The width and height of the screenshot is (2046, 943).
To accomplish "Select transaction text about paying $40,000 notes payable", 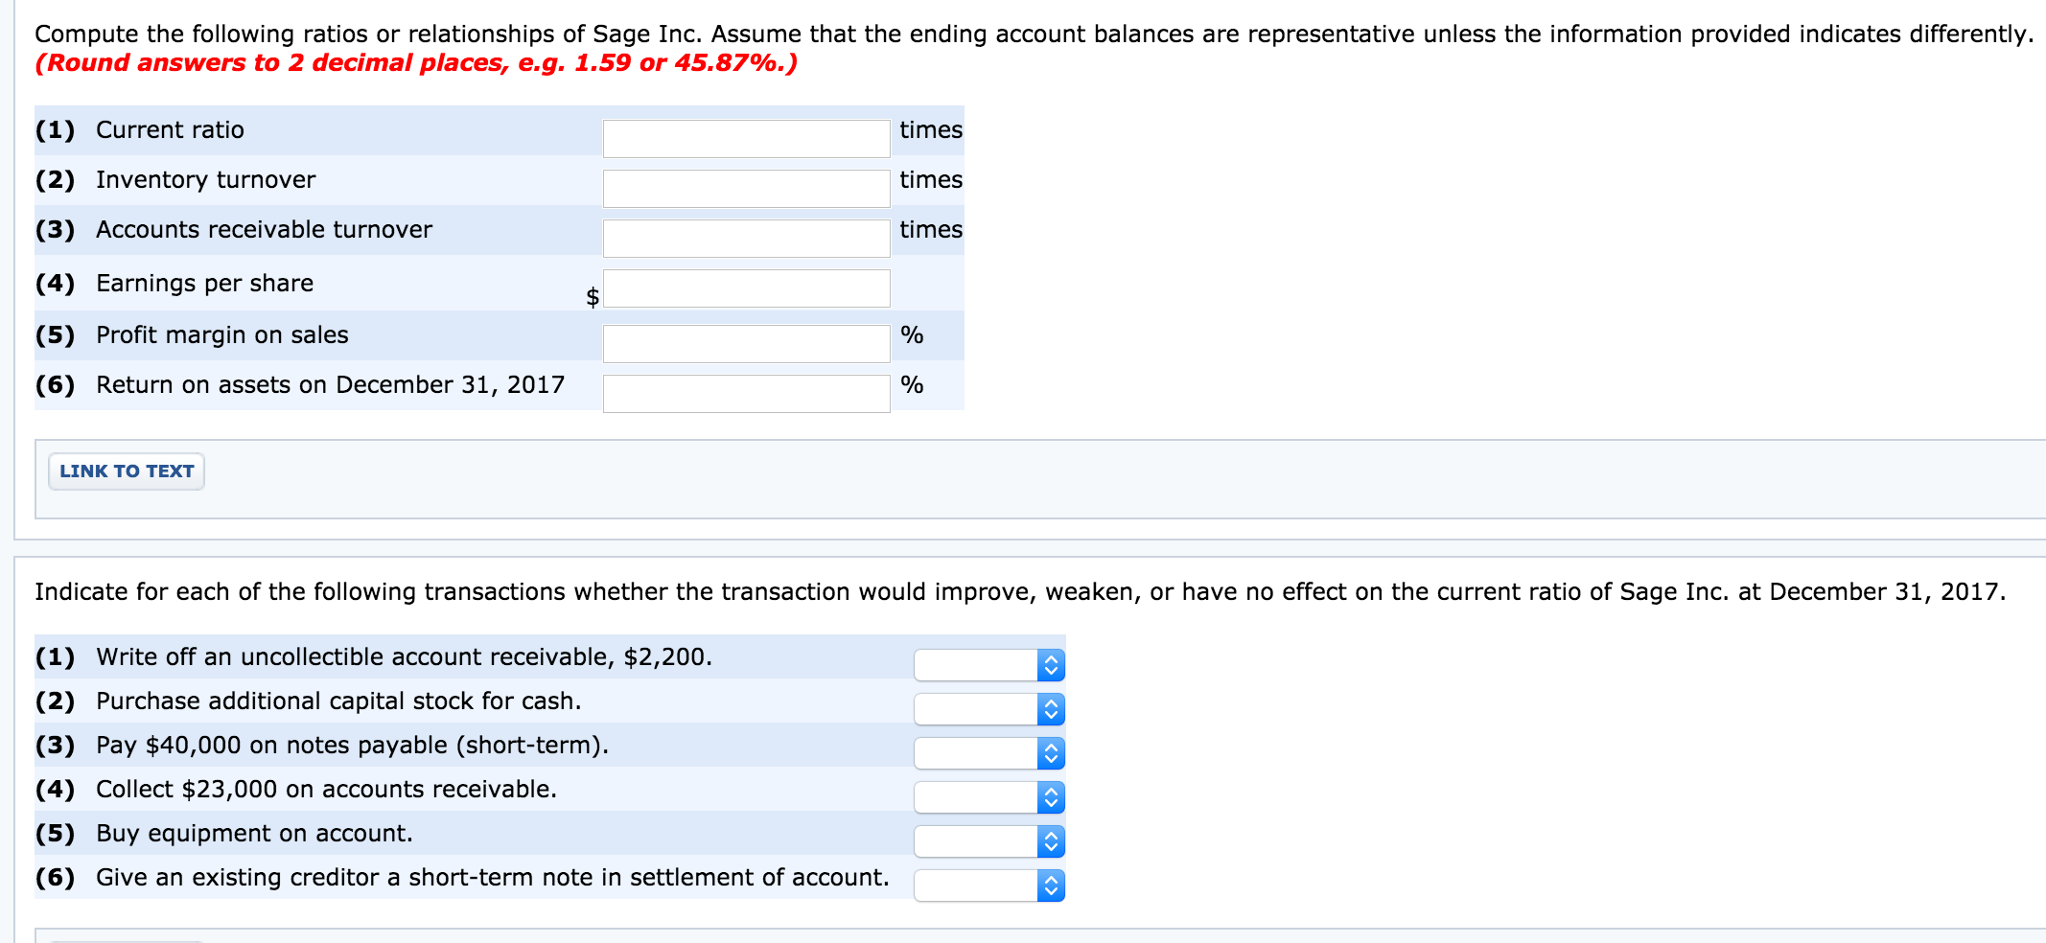I will (350, 744).
